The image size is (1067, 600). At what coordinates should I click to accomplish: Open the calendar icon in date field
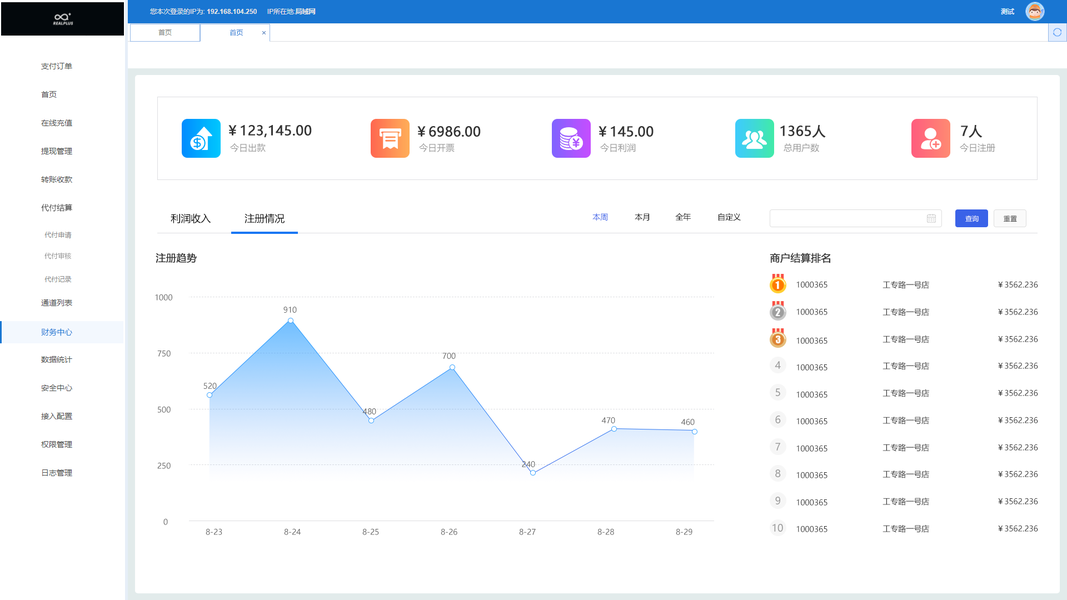(x=931, y=218)
